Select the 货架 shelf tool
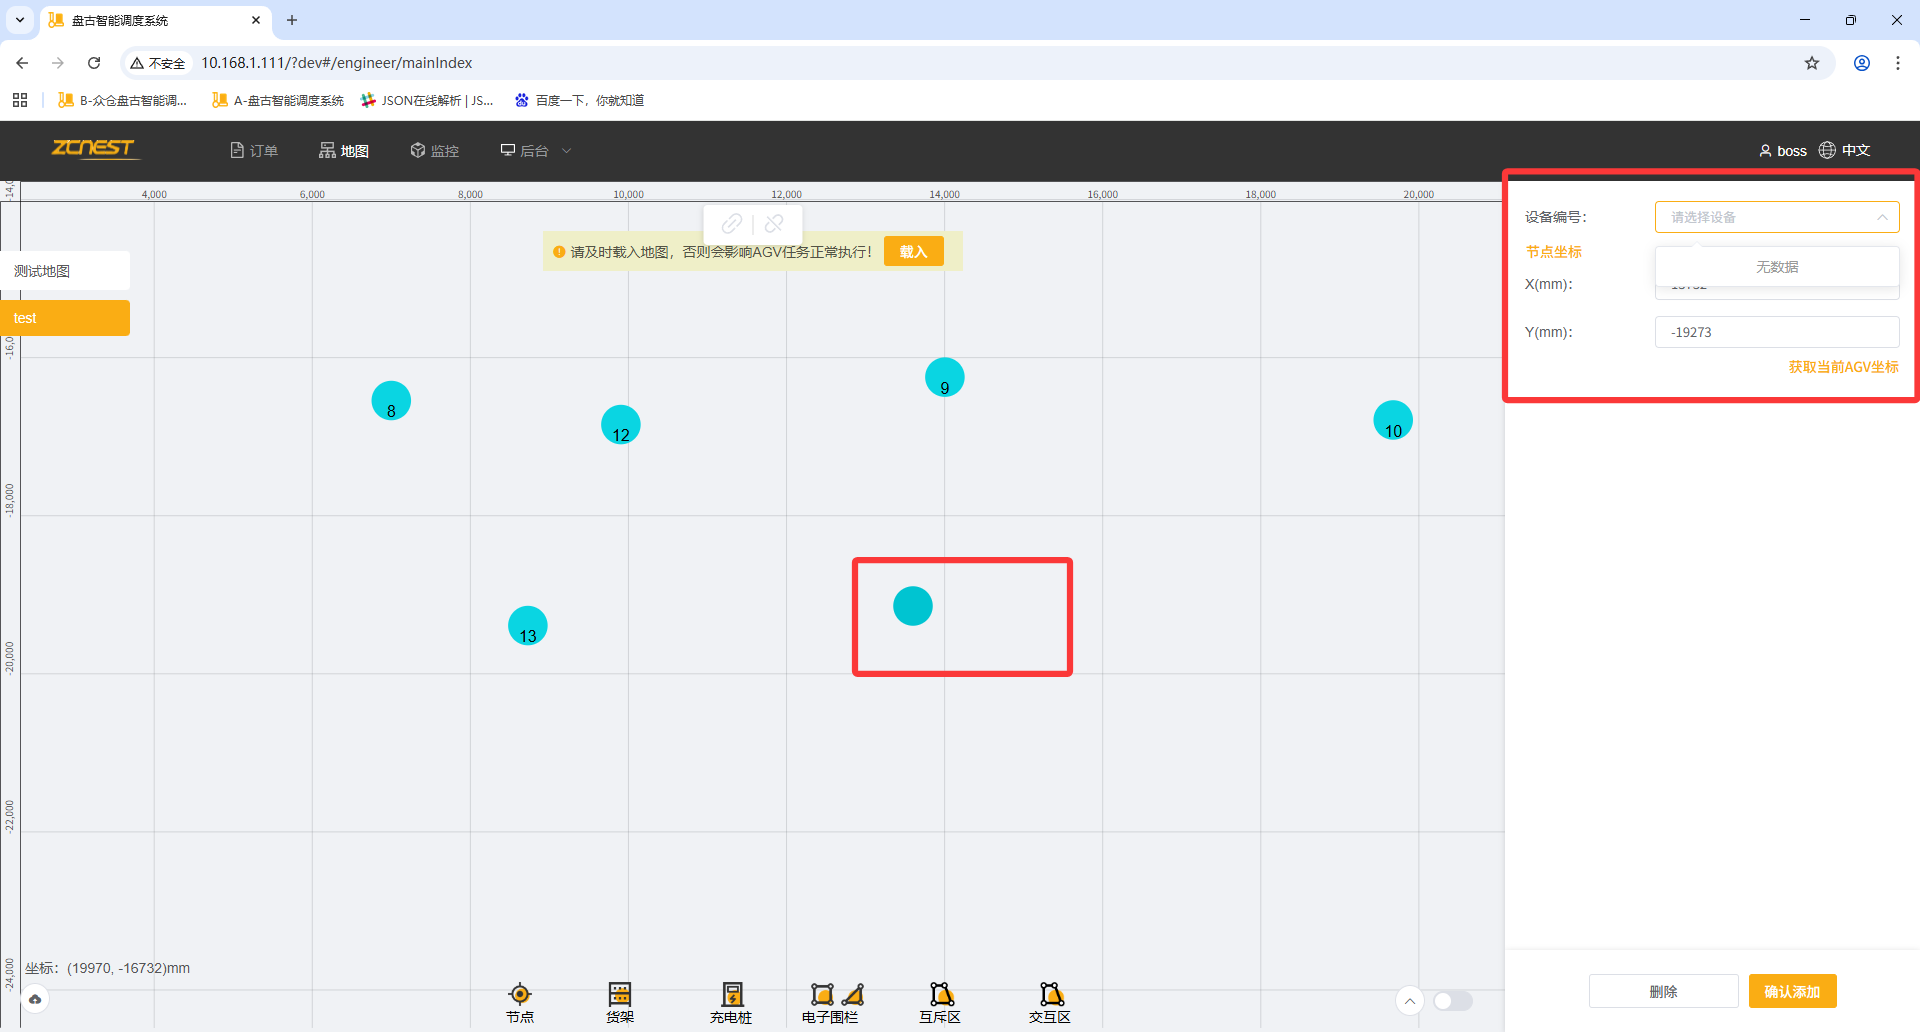Image resolution: width=1920 pixels, height=1032 pixels. (619, 1001)
